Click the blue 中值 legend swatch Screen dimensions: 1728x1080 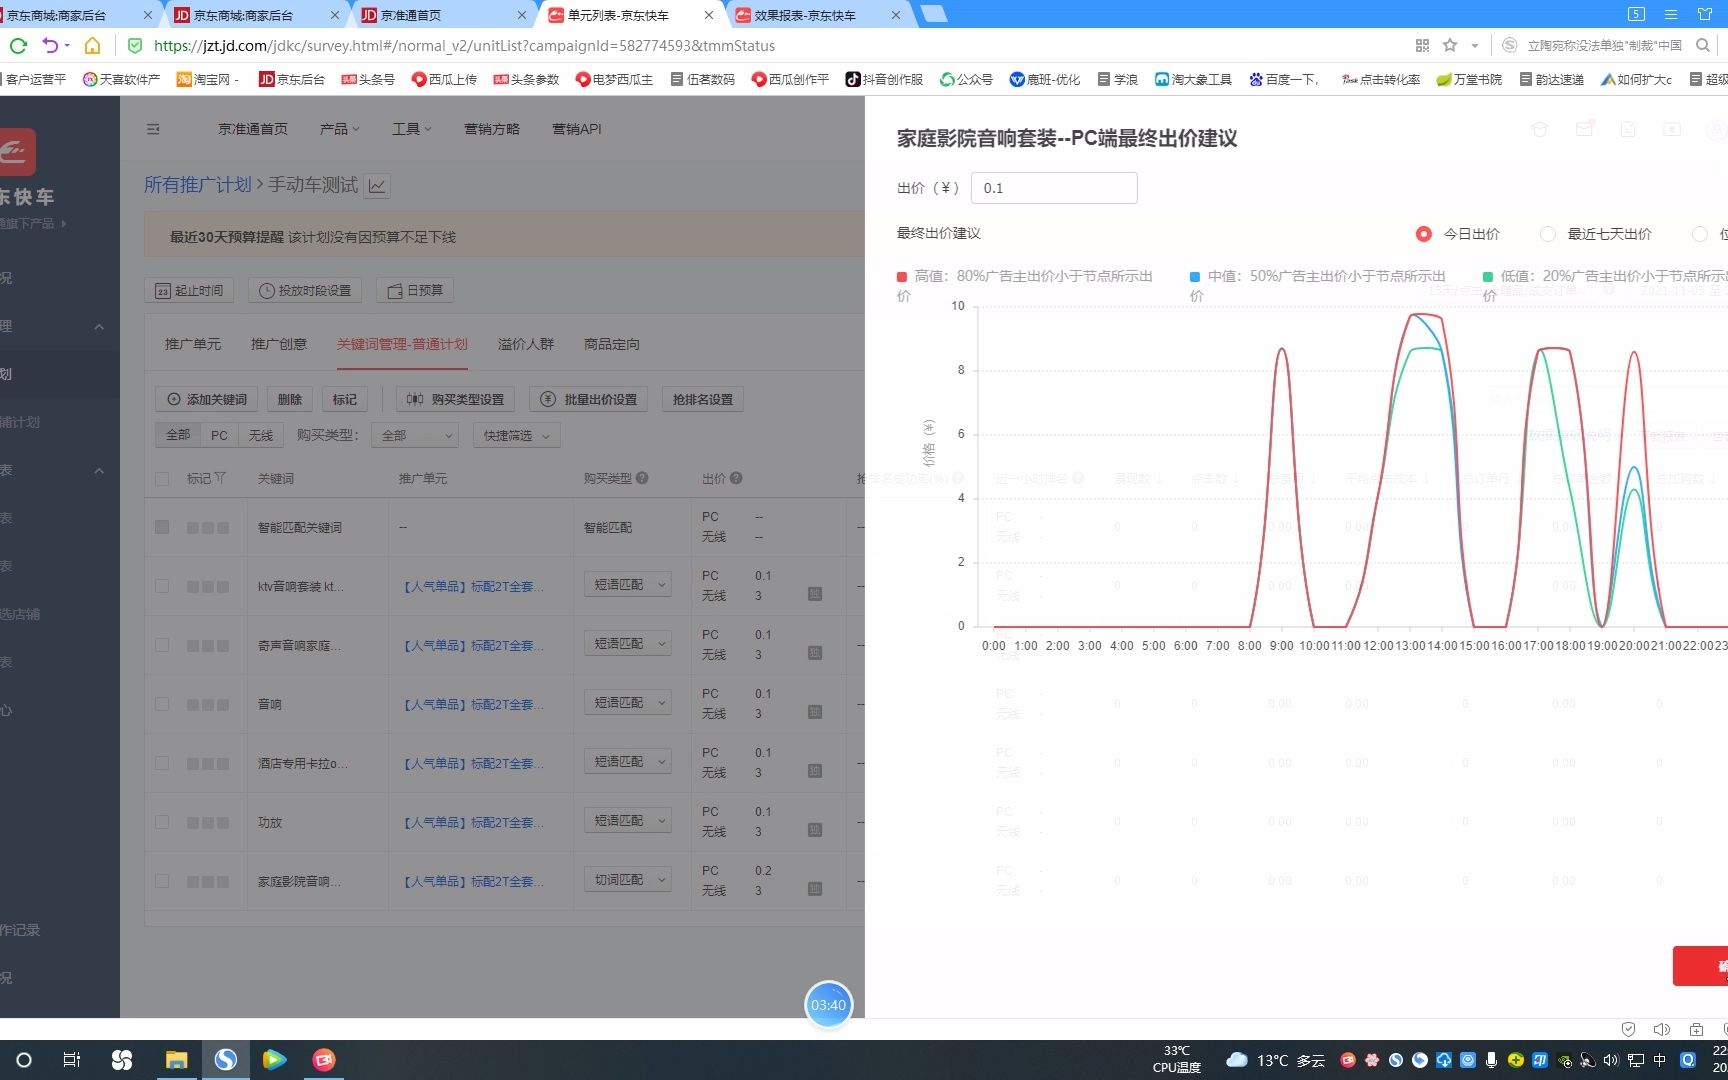[x=1195, y=277]
